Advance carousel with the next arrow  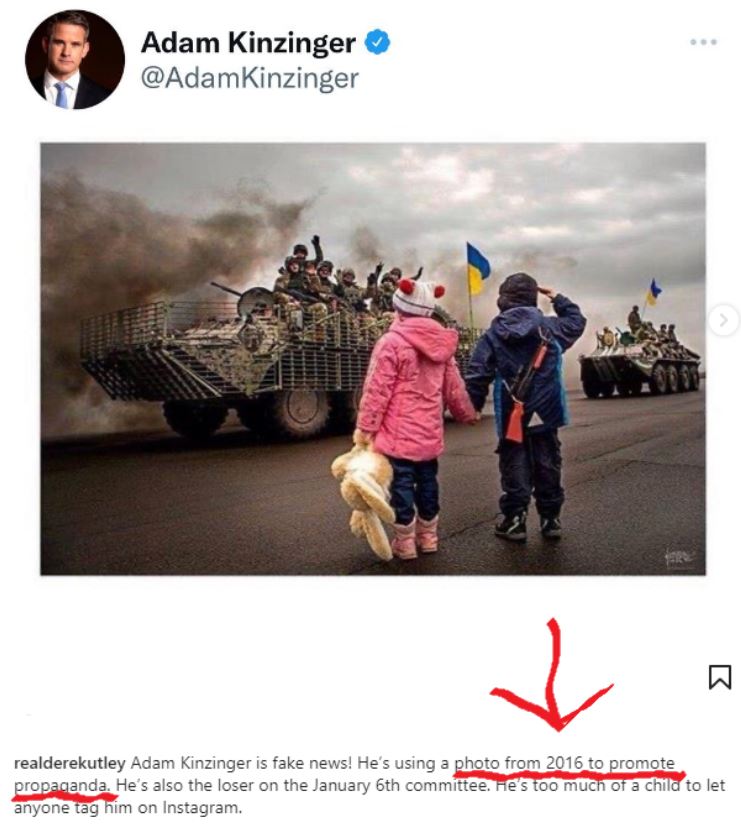[x=723, y=320]
